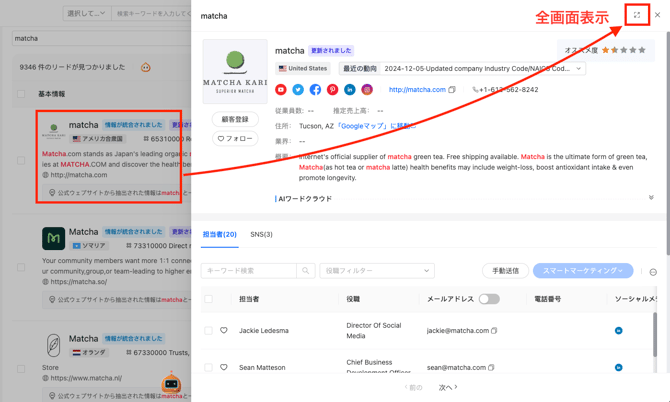Viewport: 670px width, 402px height.
Task: Click the feather logo of Matcha Netherlands
Action: pos(53,345)
